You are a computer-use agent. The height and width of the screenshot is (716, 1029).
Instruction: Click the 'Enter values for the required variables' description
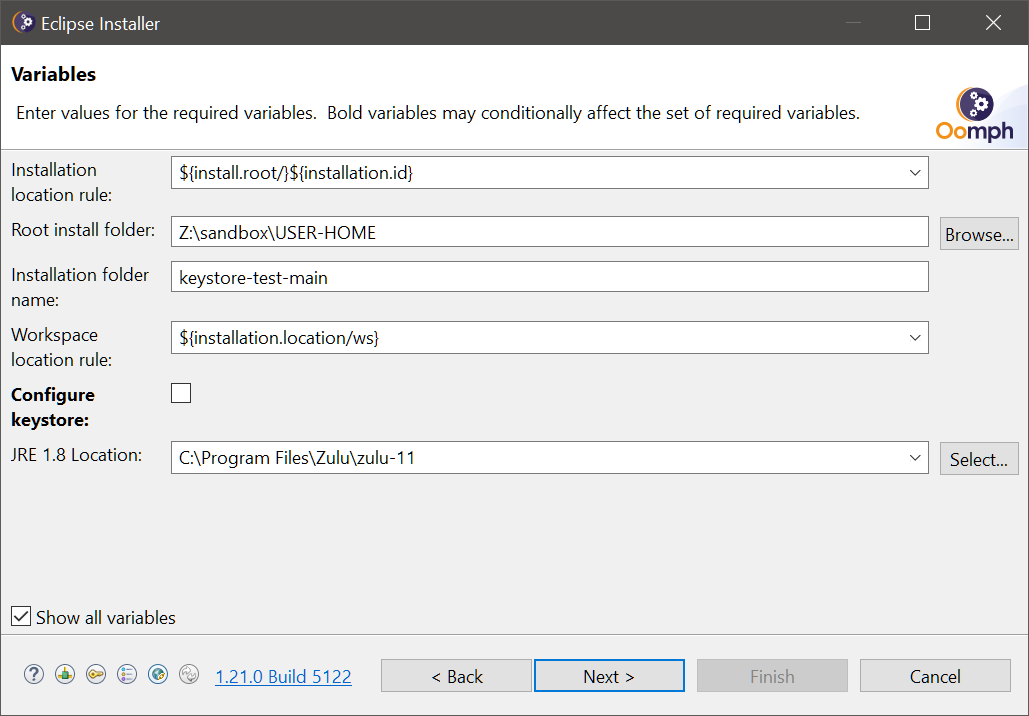point(438,113)
